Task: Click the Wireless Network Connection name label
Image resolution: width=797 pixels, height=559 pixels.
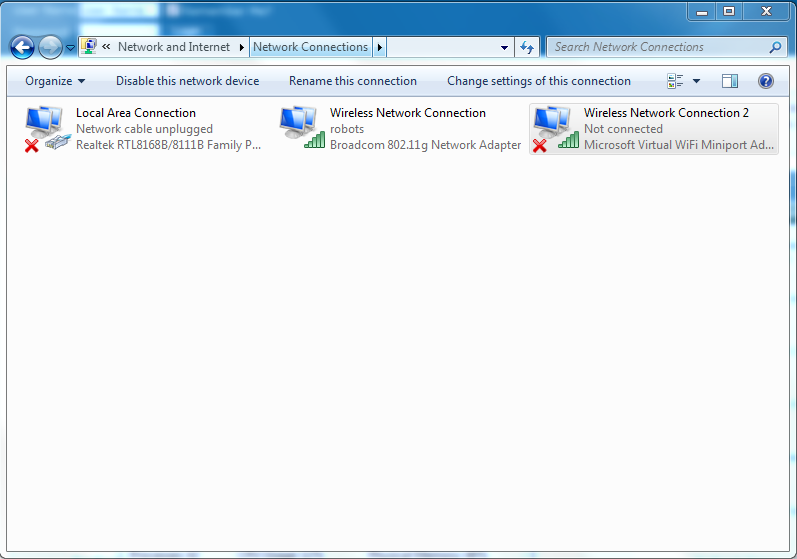Action: coord(408,113)
